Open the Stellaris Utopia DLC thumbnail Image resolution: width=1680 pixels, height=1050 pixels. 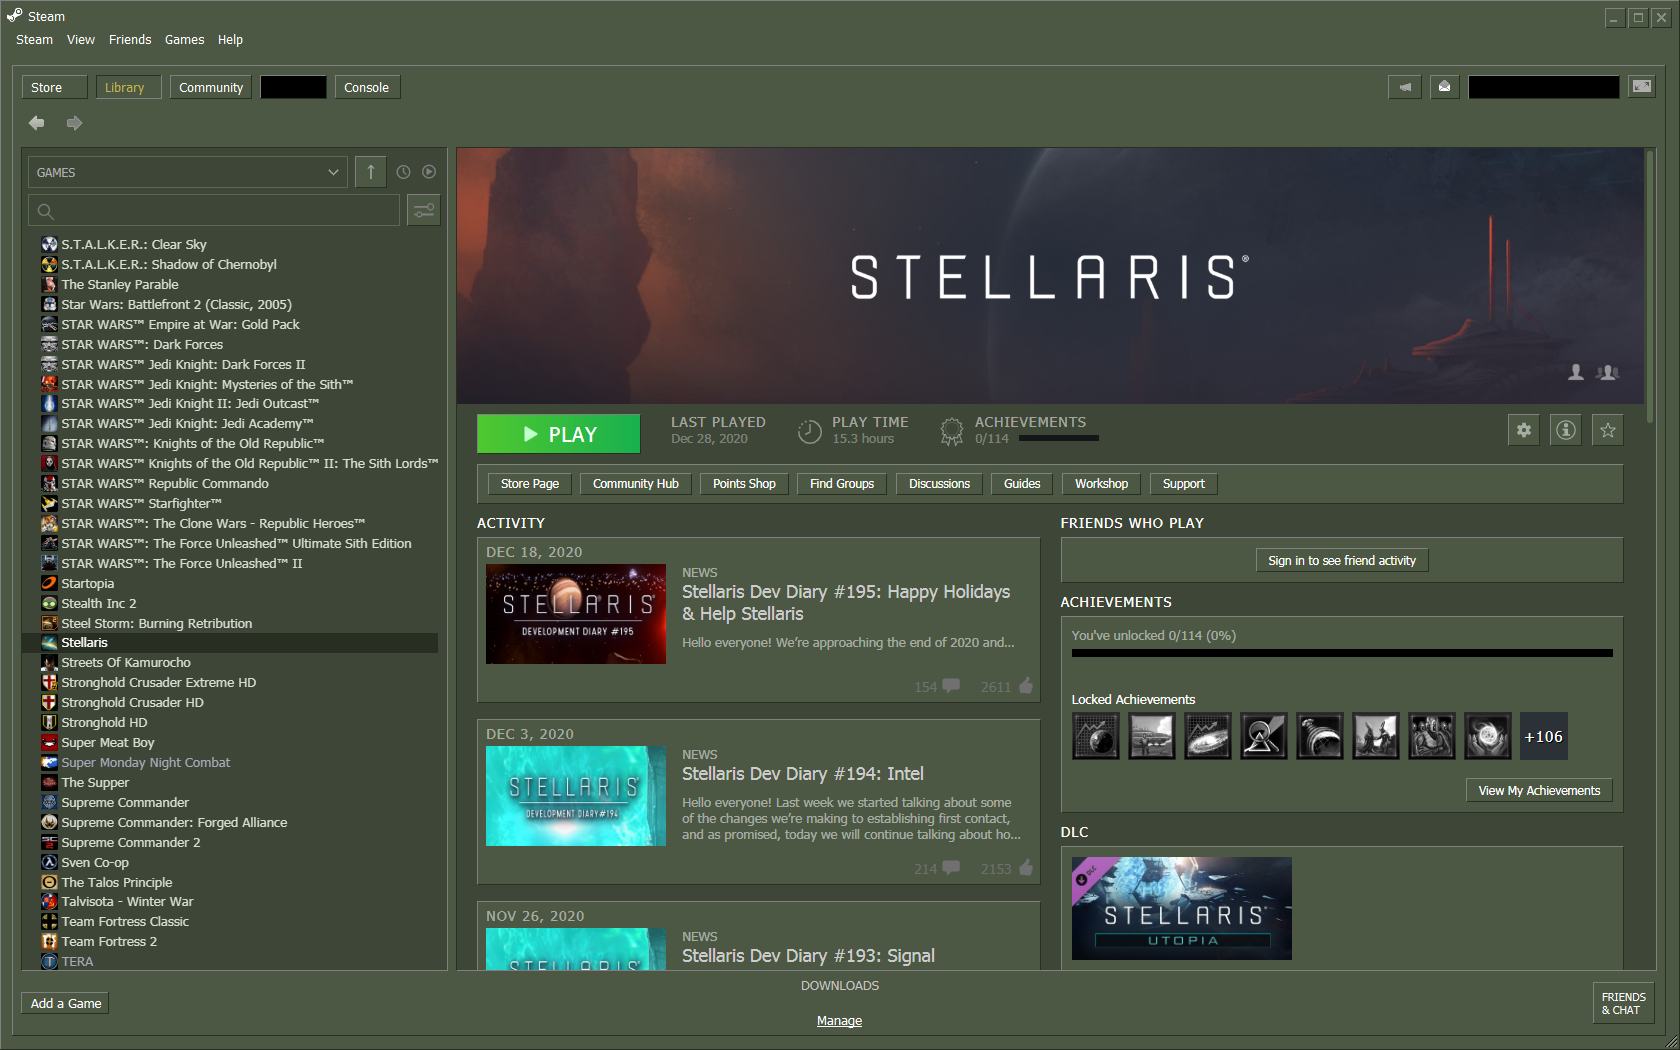tap(1181, 908)
